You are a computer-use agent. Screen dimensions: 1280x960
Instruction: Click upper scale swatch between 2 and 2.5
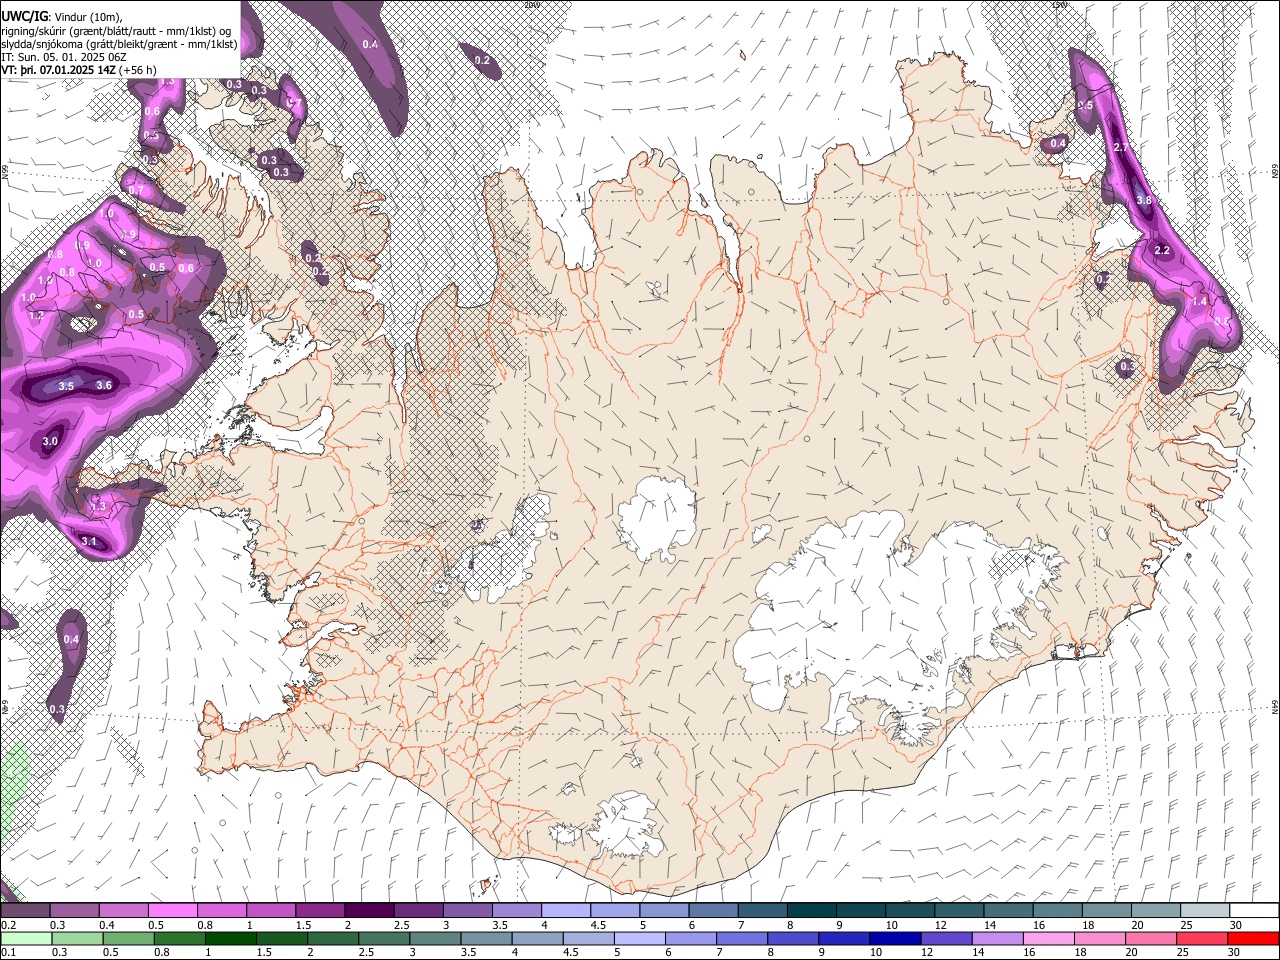point(368,911)
